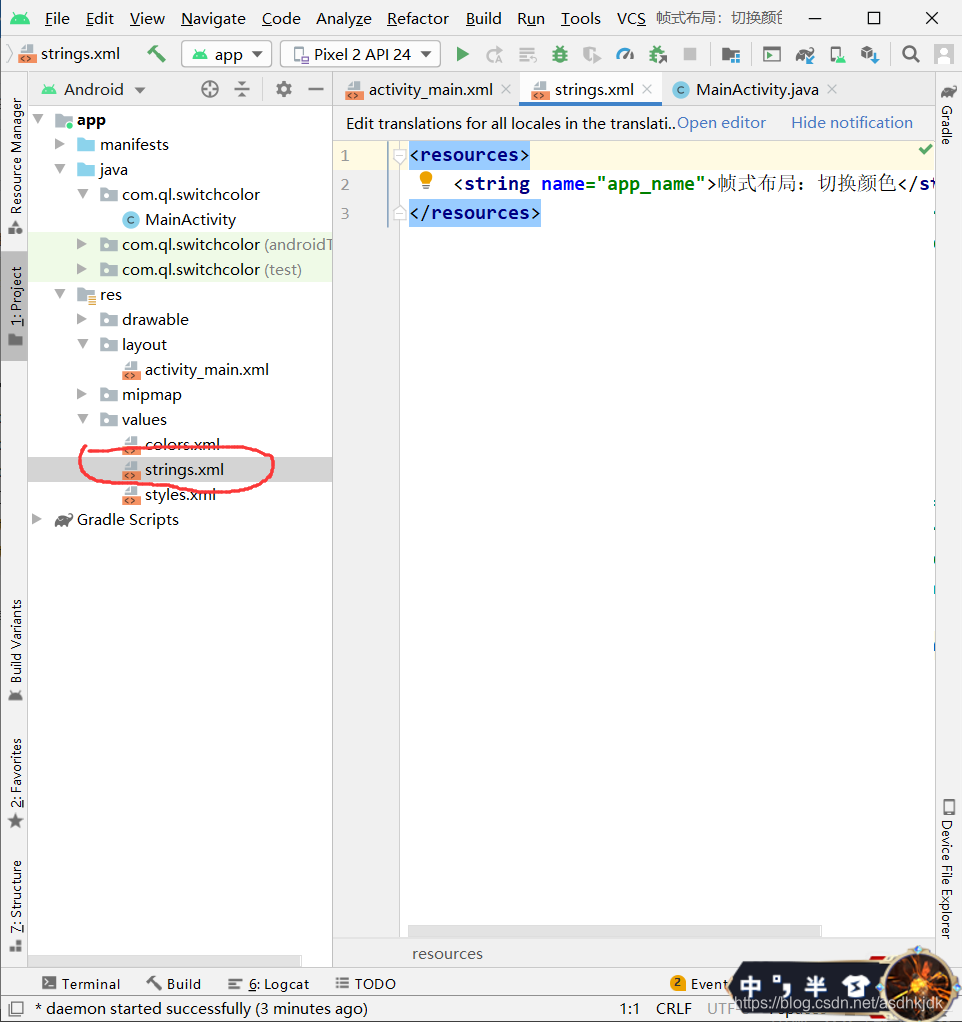This screenshot has height=1022, width=962.
Task: Expand the mipmap folder
Action: tap(82, 394)
